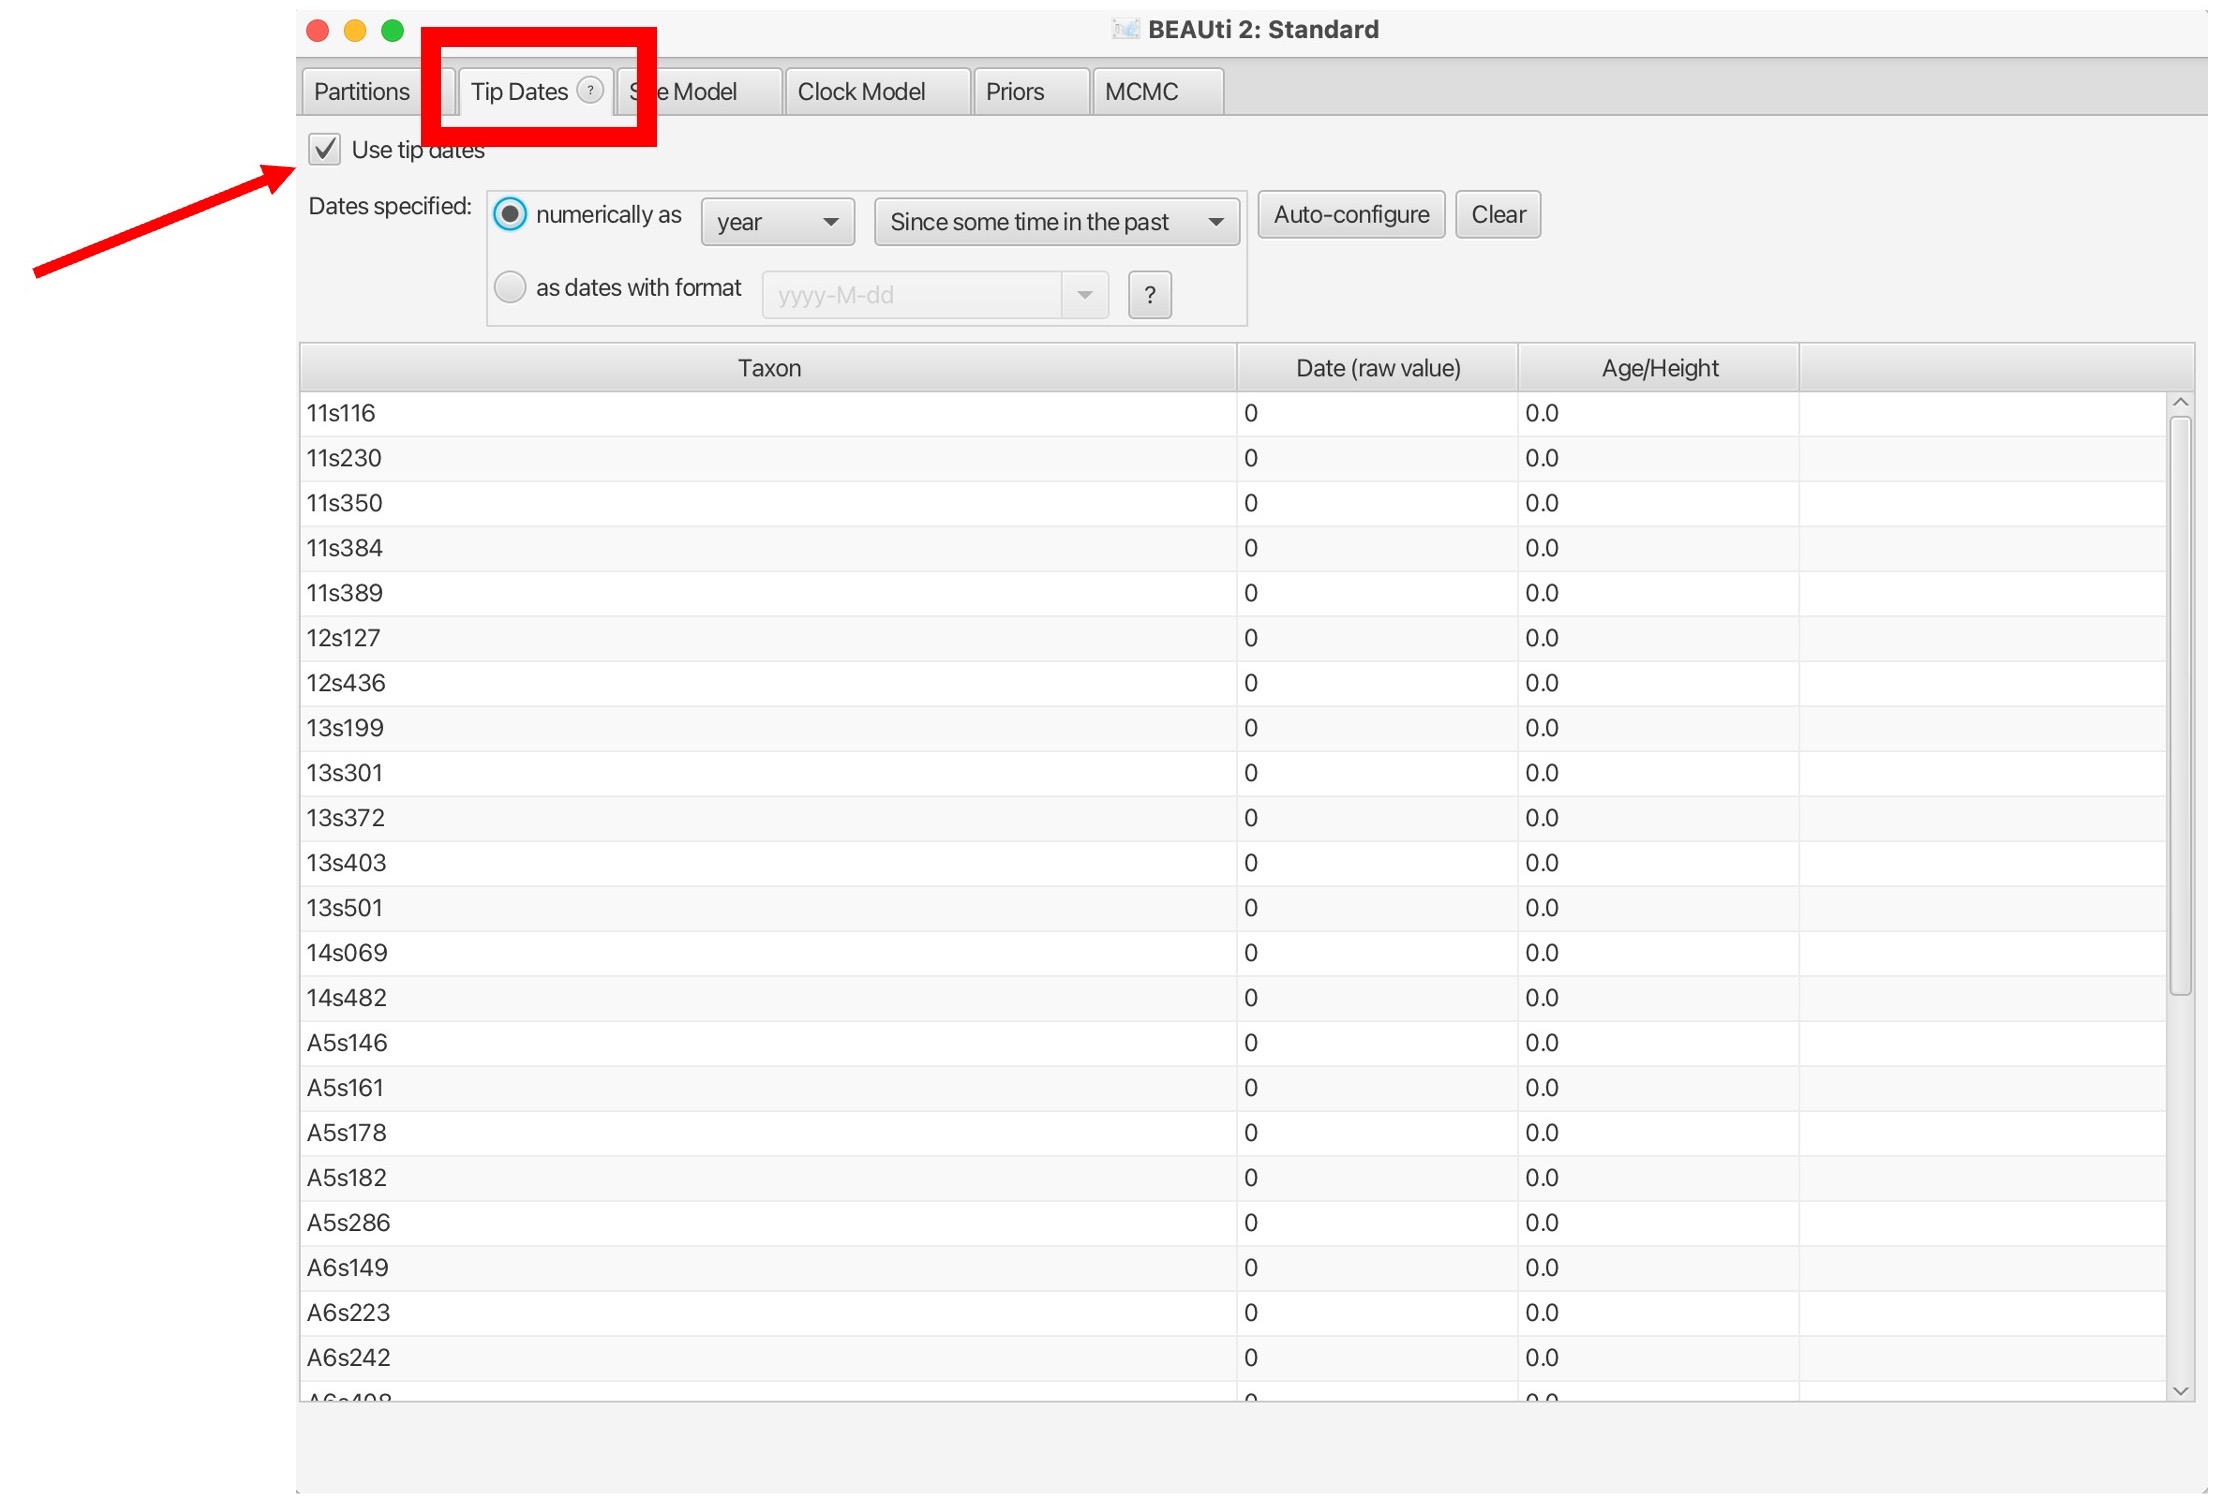Select taxon row 13s372
This screenshot has height=1502, width=2221.
(x=1232, y=818)
